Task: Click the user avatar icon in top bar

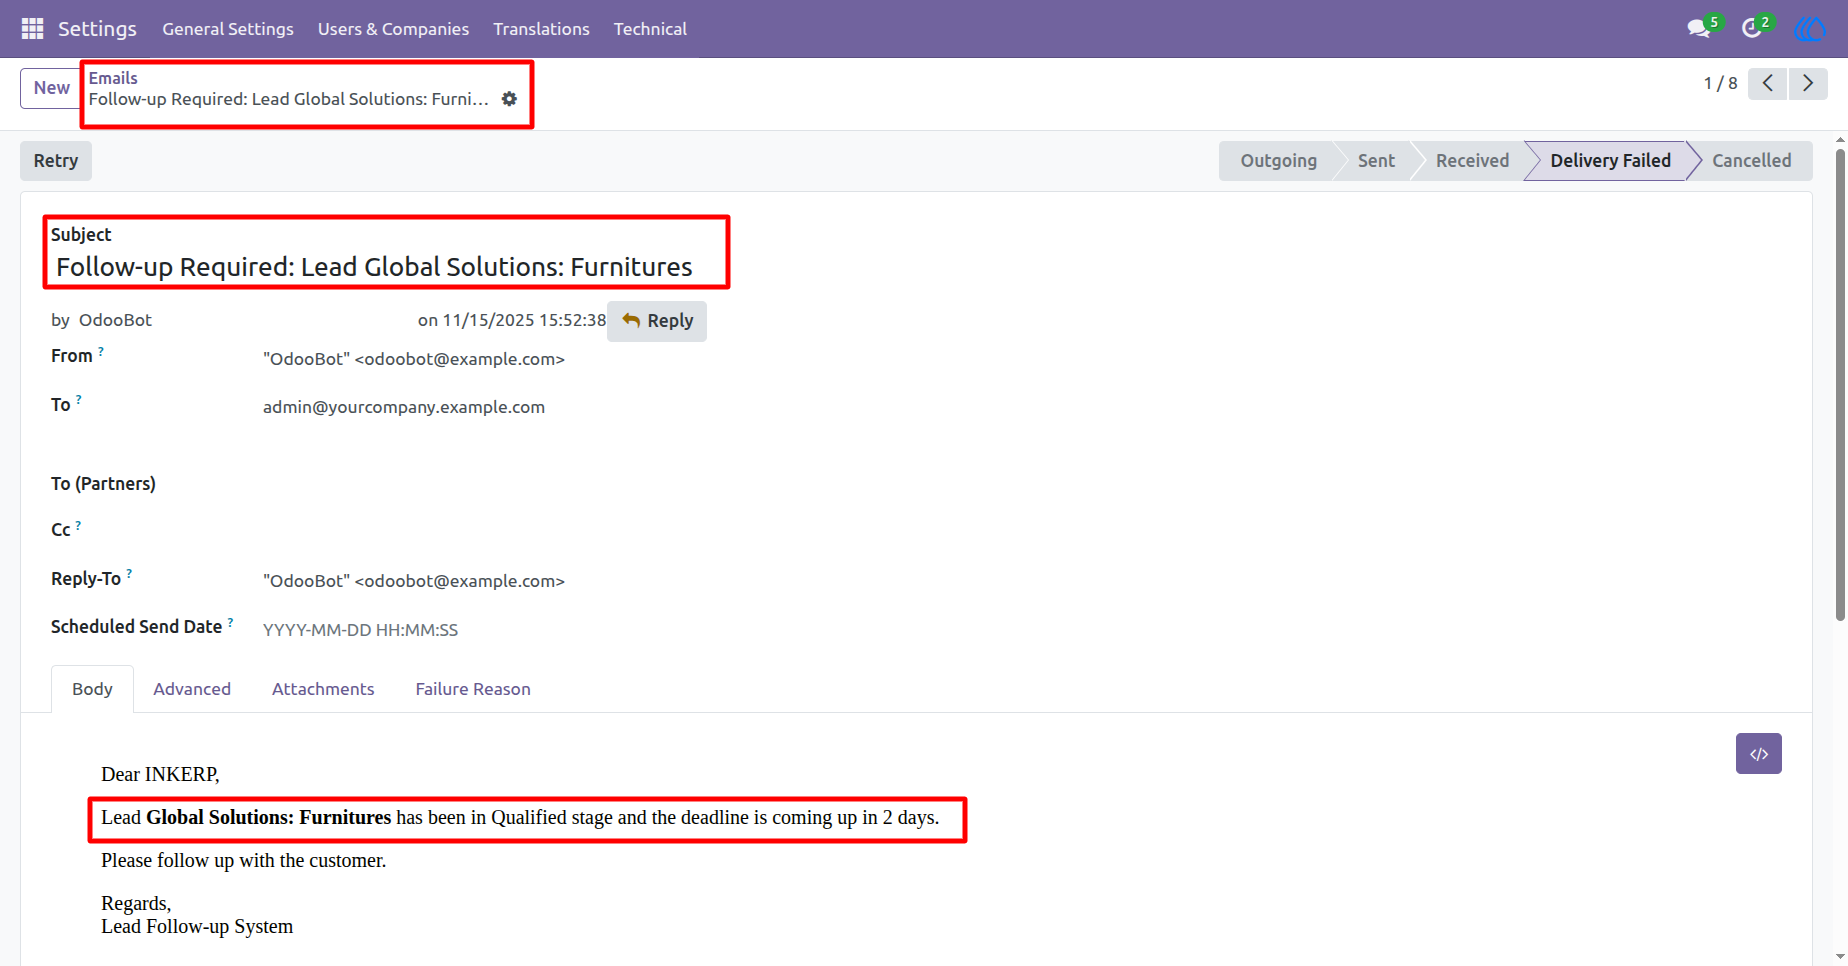Action: pos(1810,29)
